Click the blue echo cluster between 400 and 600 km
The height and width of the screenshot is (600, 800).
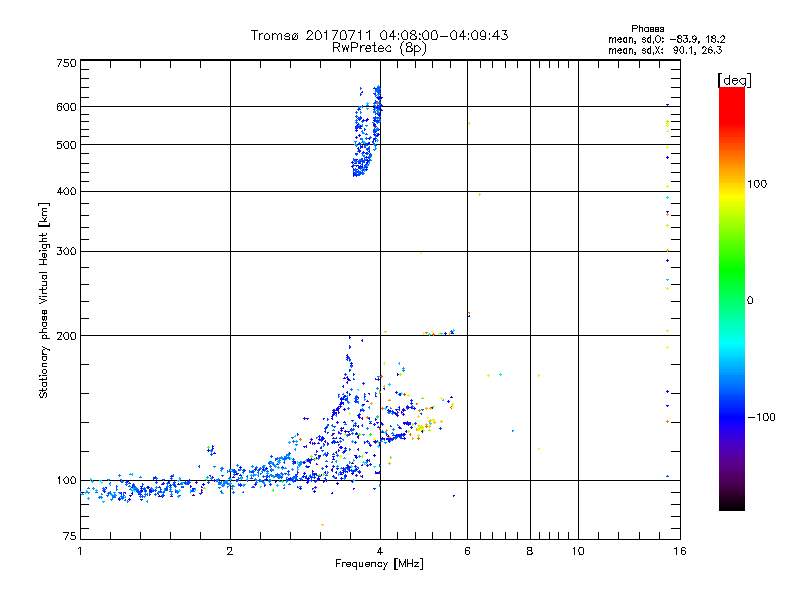(x=366, y=133)
